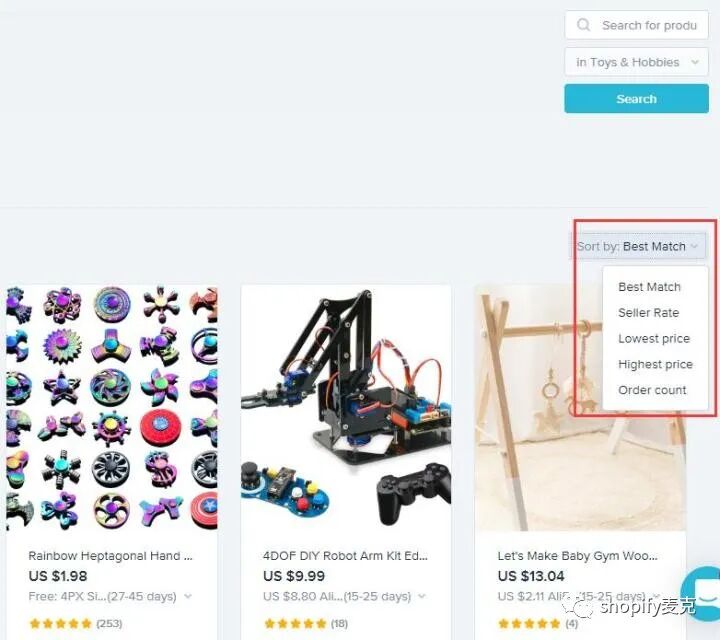Screen dimensions: 720x640
Task: Sort results by Order count
Action: [x=652, y=390]
